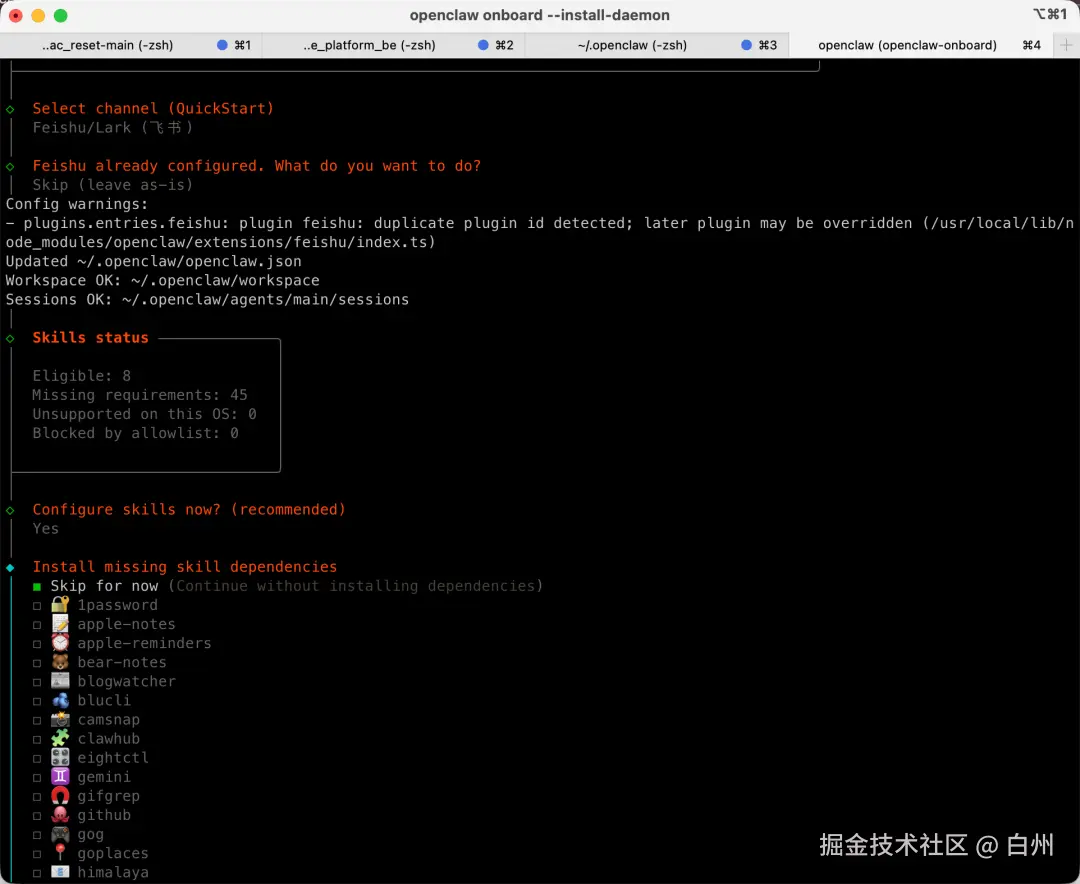Check the bear-notes skill checkbox
1080x884 pixels.
(37, 663)
